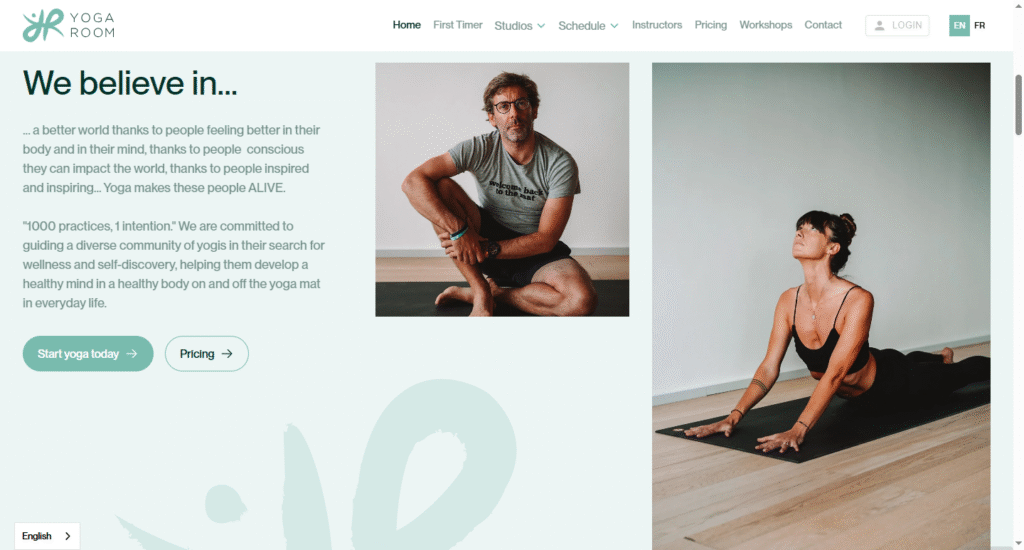Switch site language to FR
Viewport: 1024px width, 550px height.
point(980,25)
